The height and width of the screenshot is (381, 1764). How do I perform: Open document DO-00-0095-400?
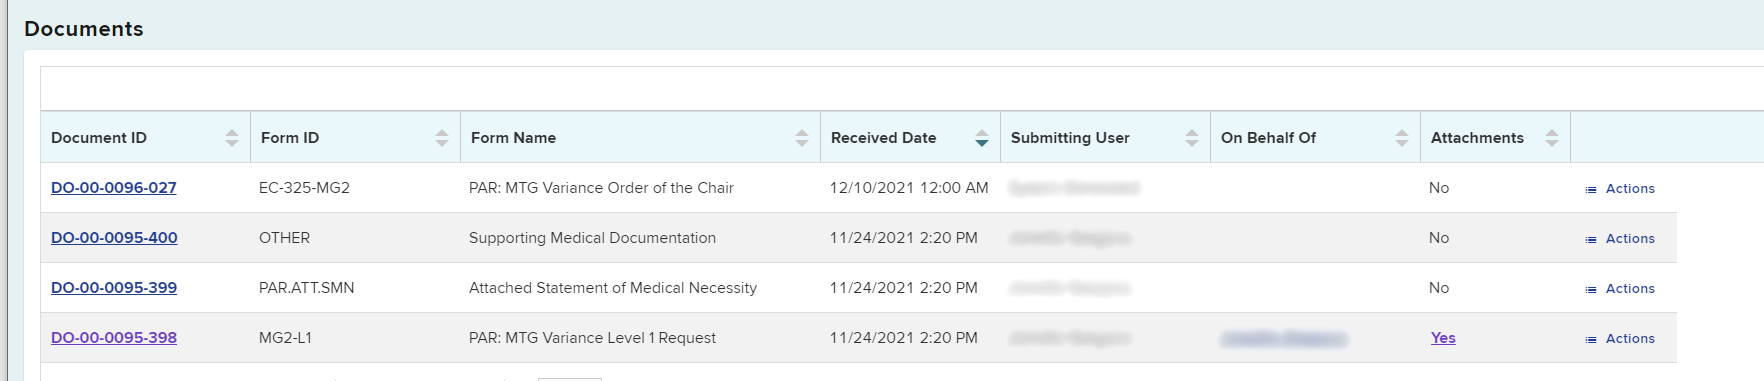coord(114,238)
